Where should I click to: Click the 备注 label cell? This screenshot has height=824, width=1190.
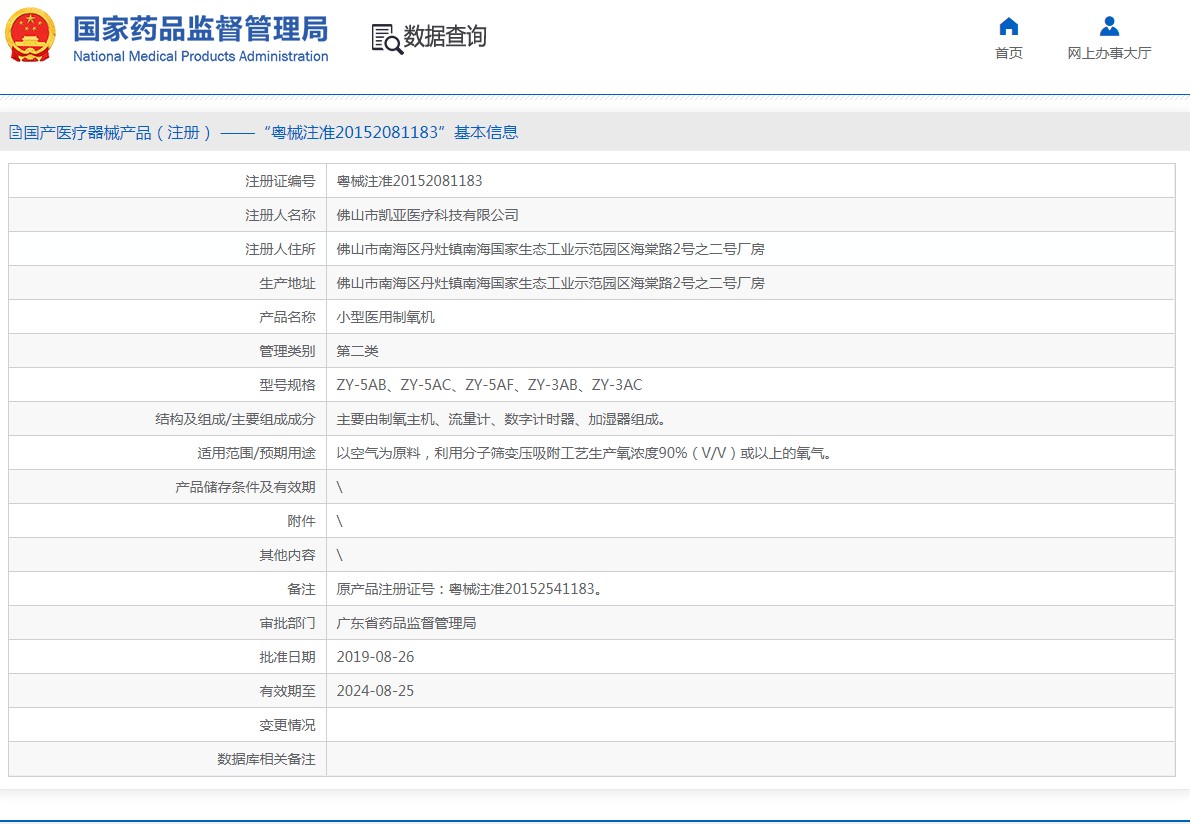point(167,589)
